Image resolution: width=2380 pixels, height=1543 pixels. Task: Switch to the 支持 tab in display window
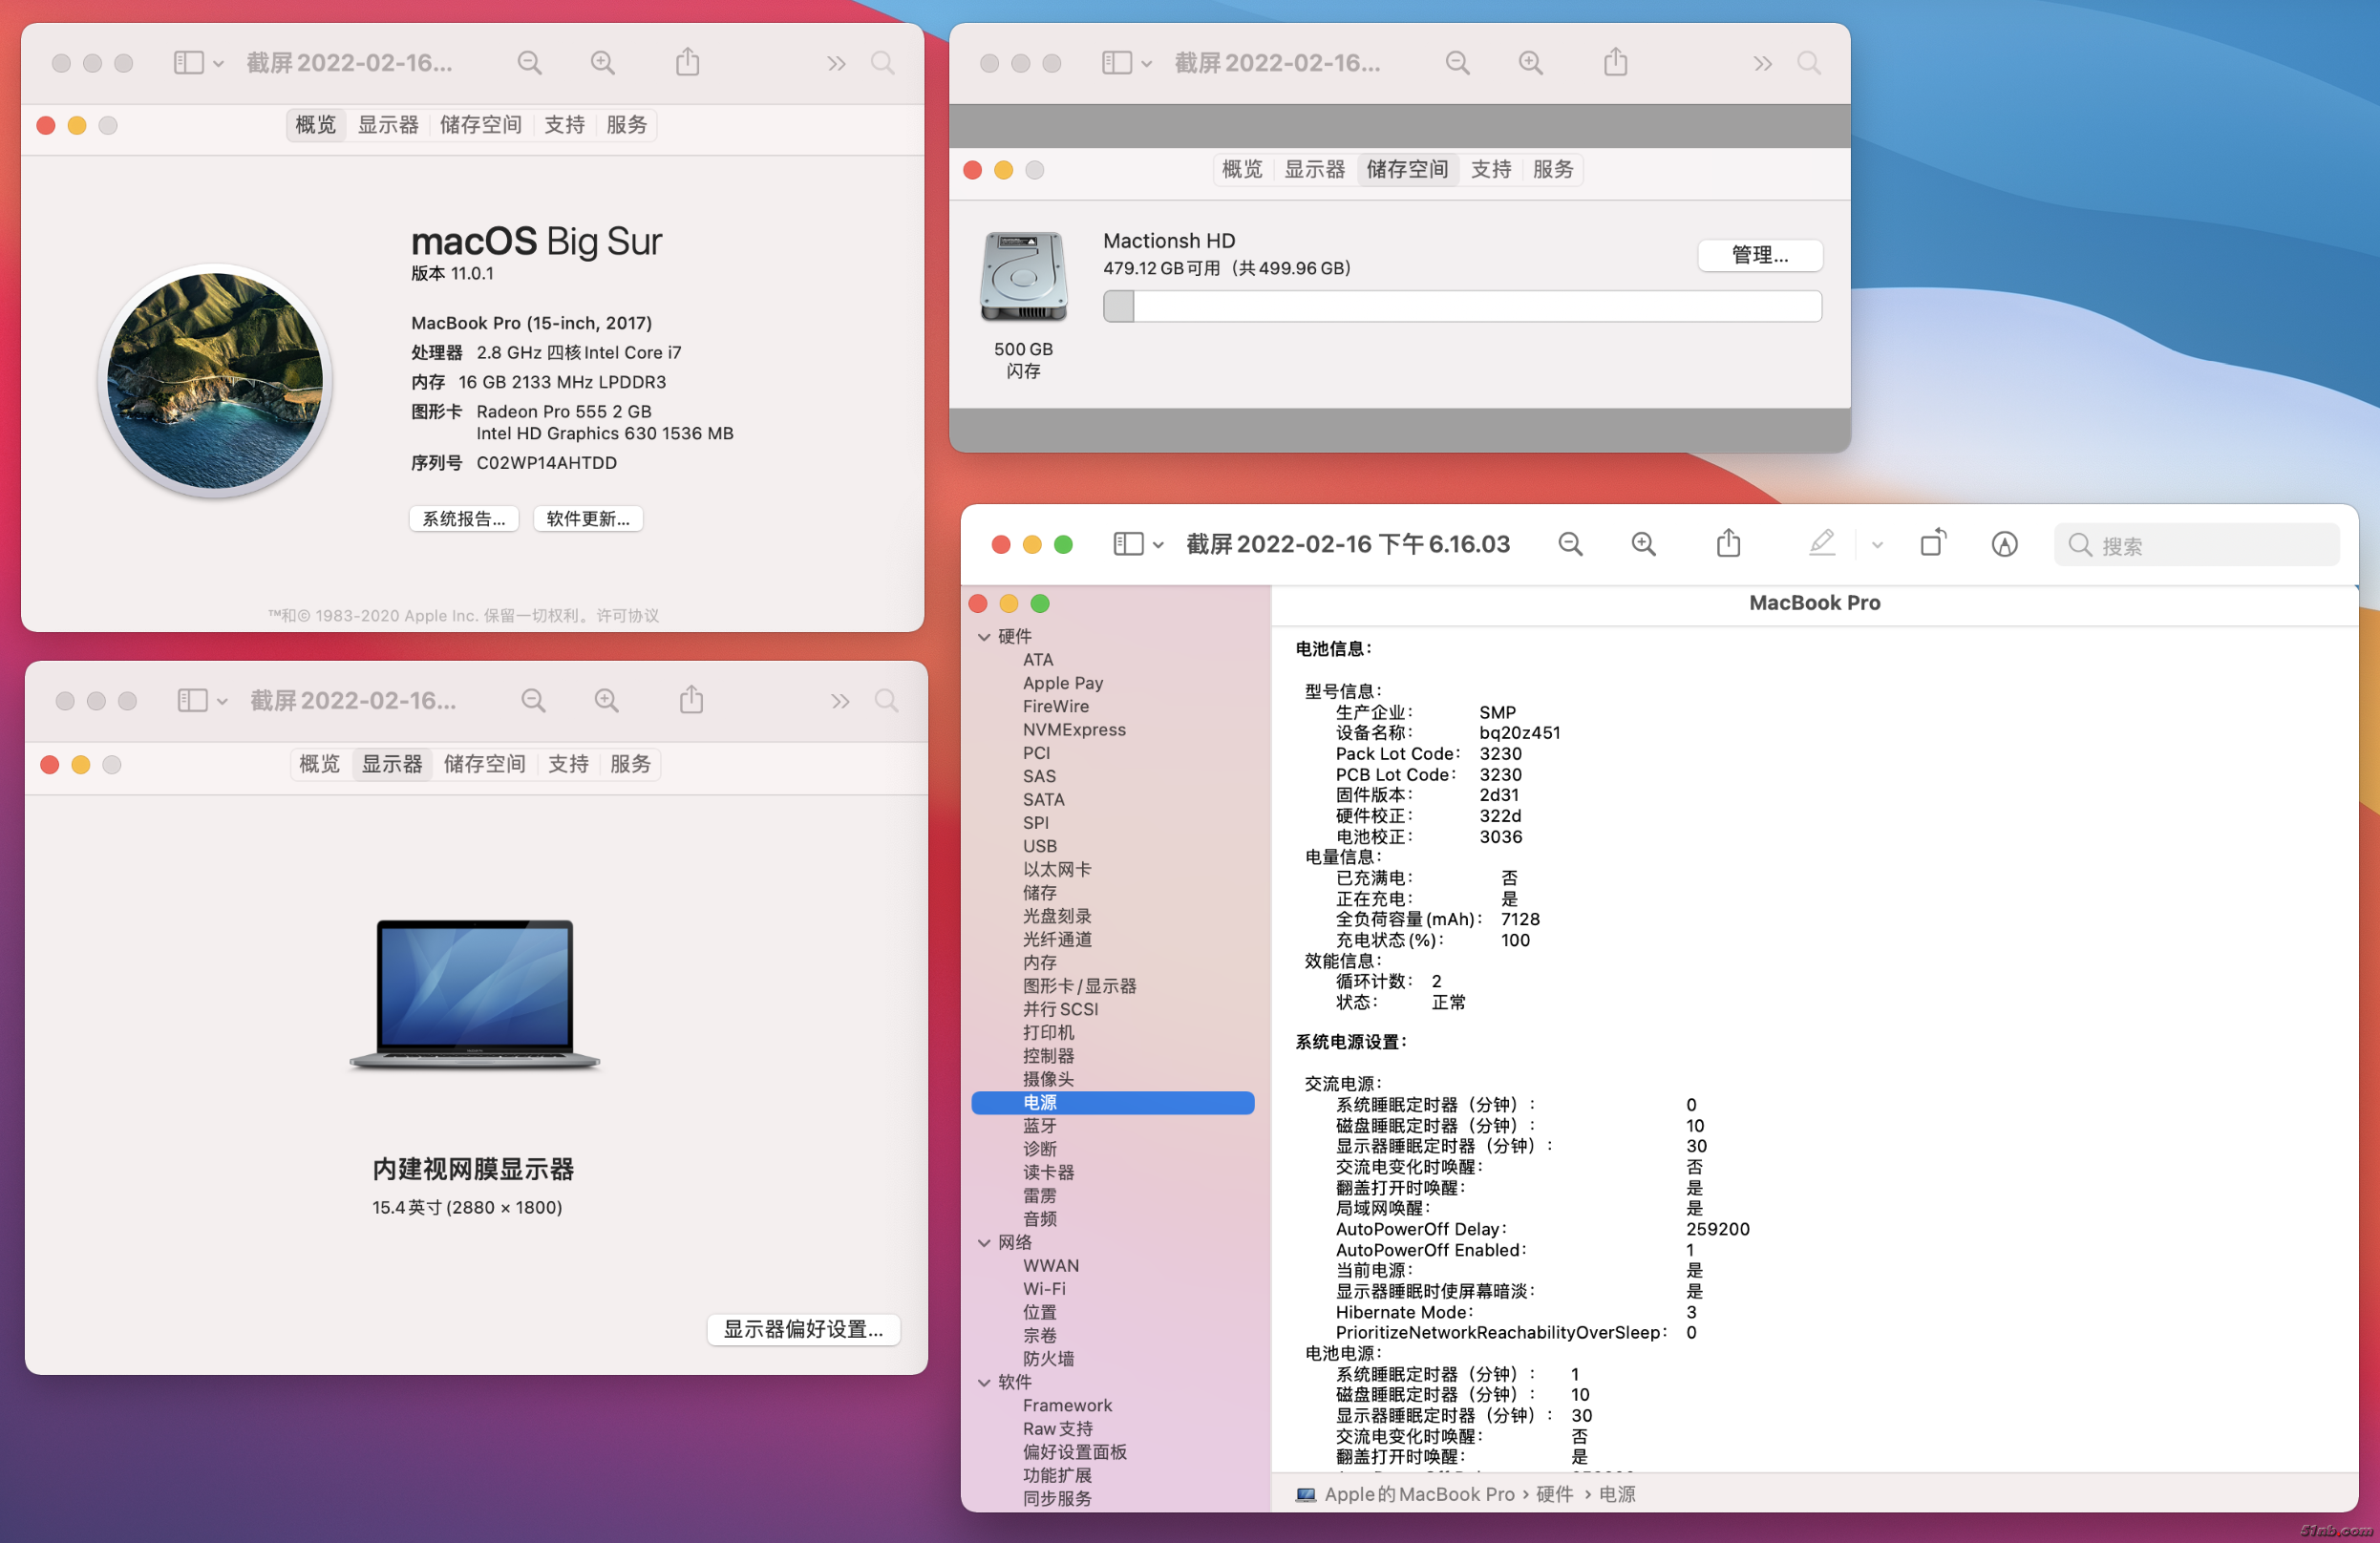568,765
